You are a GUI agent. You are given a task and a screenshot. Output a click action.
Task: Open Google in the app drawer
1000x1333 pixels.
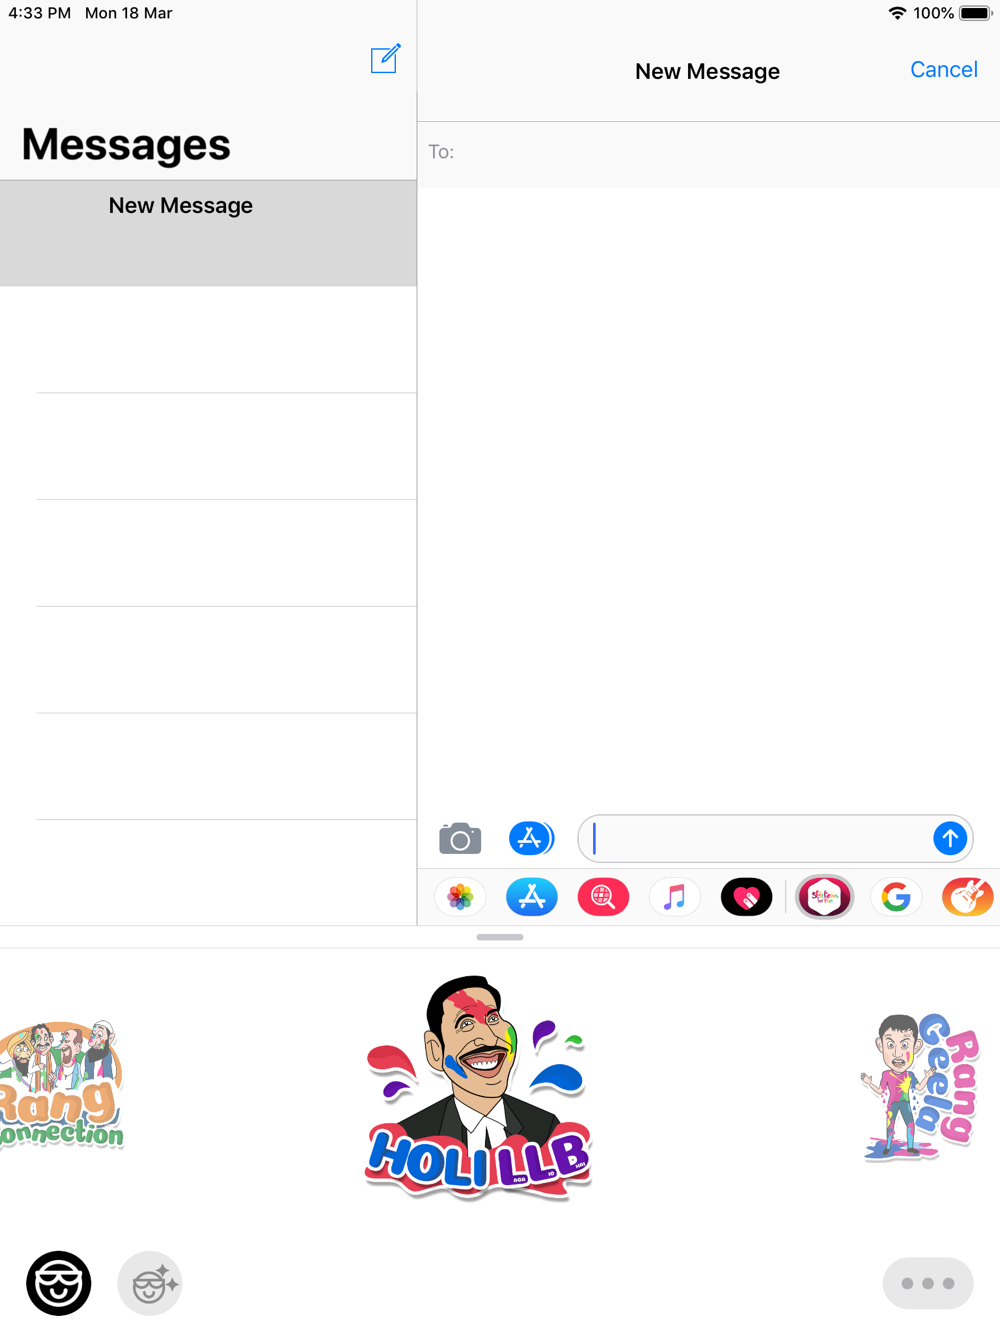[896, 897]
